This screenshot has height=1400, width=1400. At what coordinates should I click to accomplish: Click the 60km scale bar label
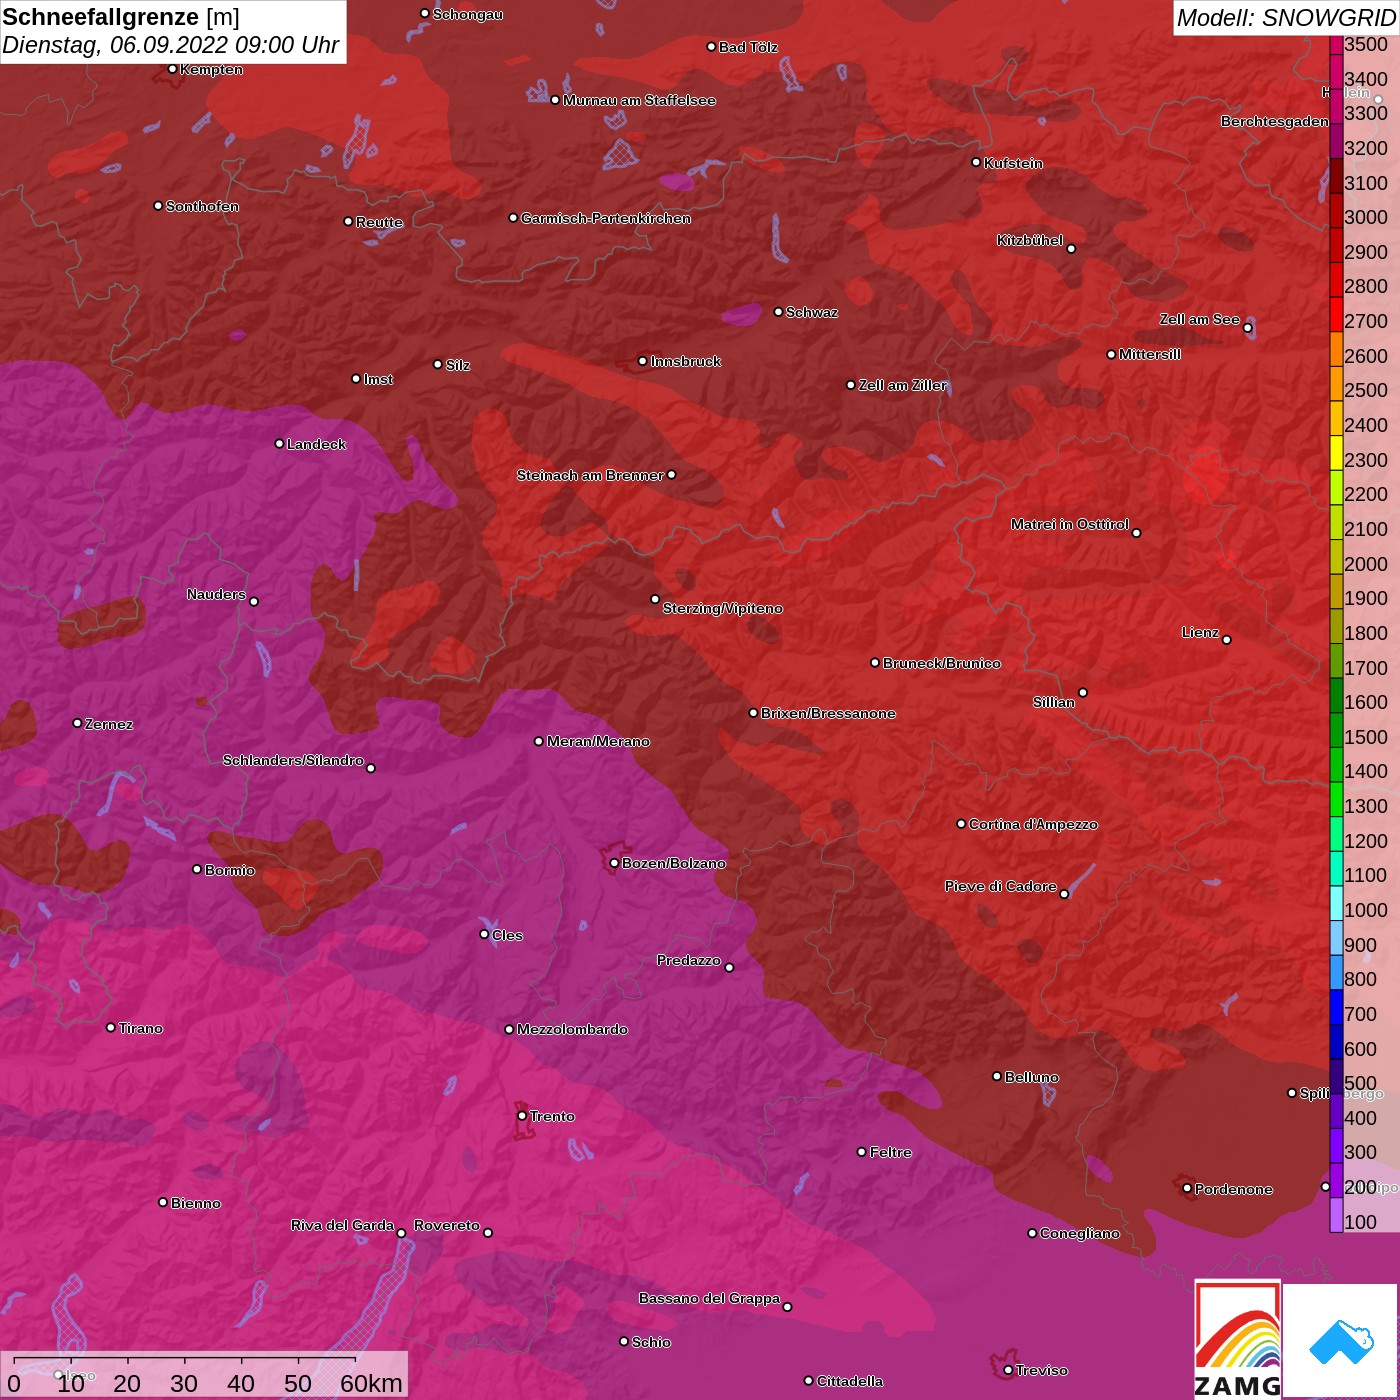coord(371,1383)
